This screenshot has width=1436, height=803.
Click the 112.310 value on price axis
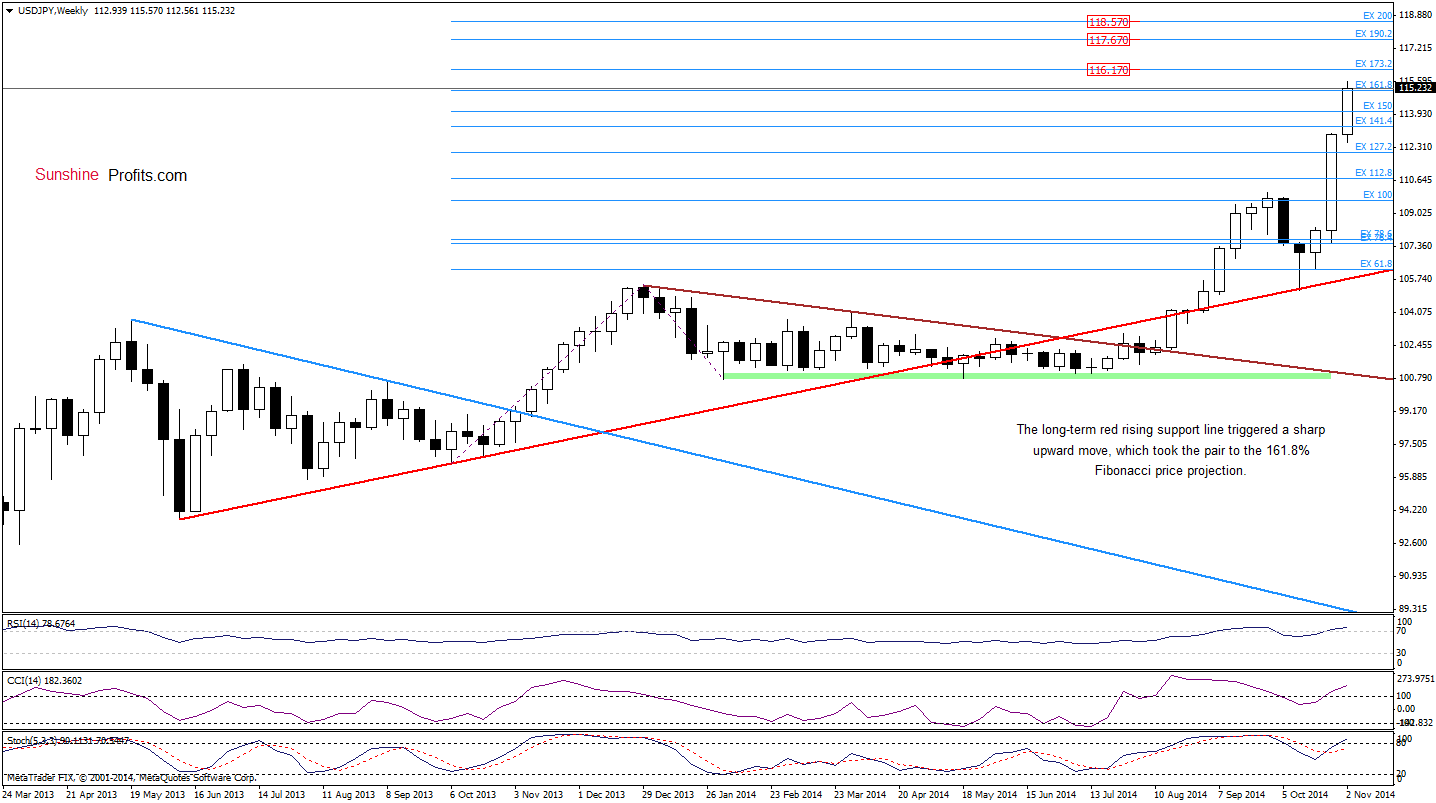(1415, 147)
